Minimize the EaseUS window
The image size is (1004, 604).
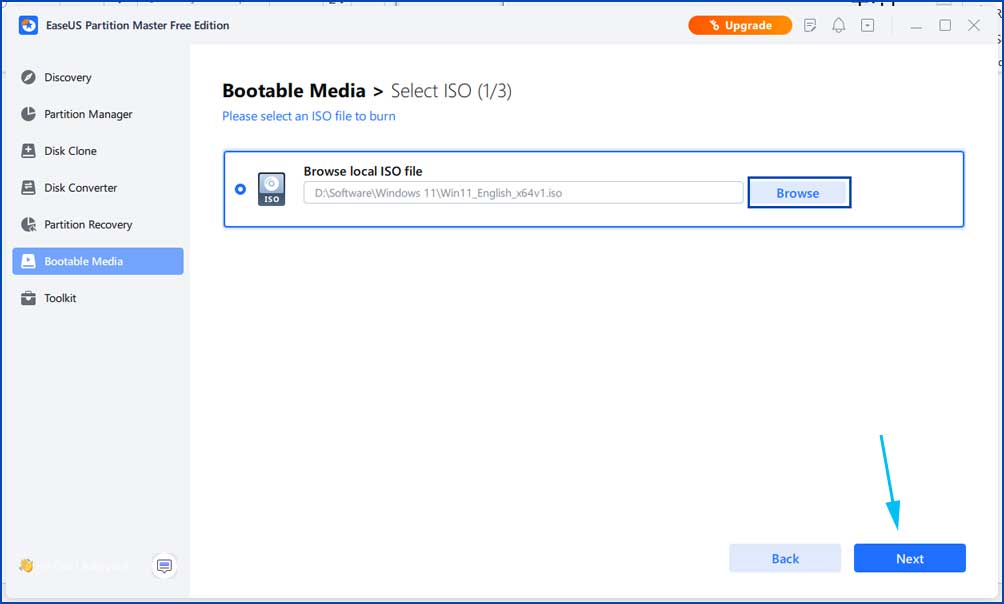tap(917, 26)
